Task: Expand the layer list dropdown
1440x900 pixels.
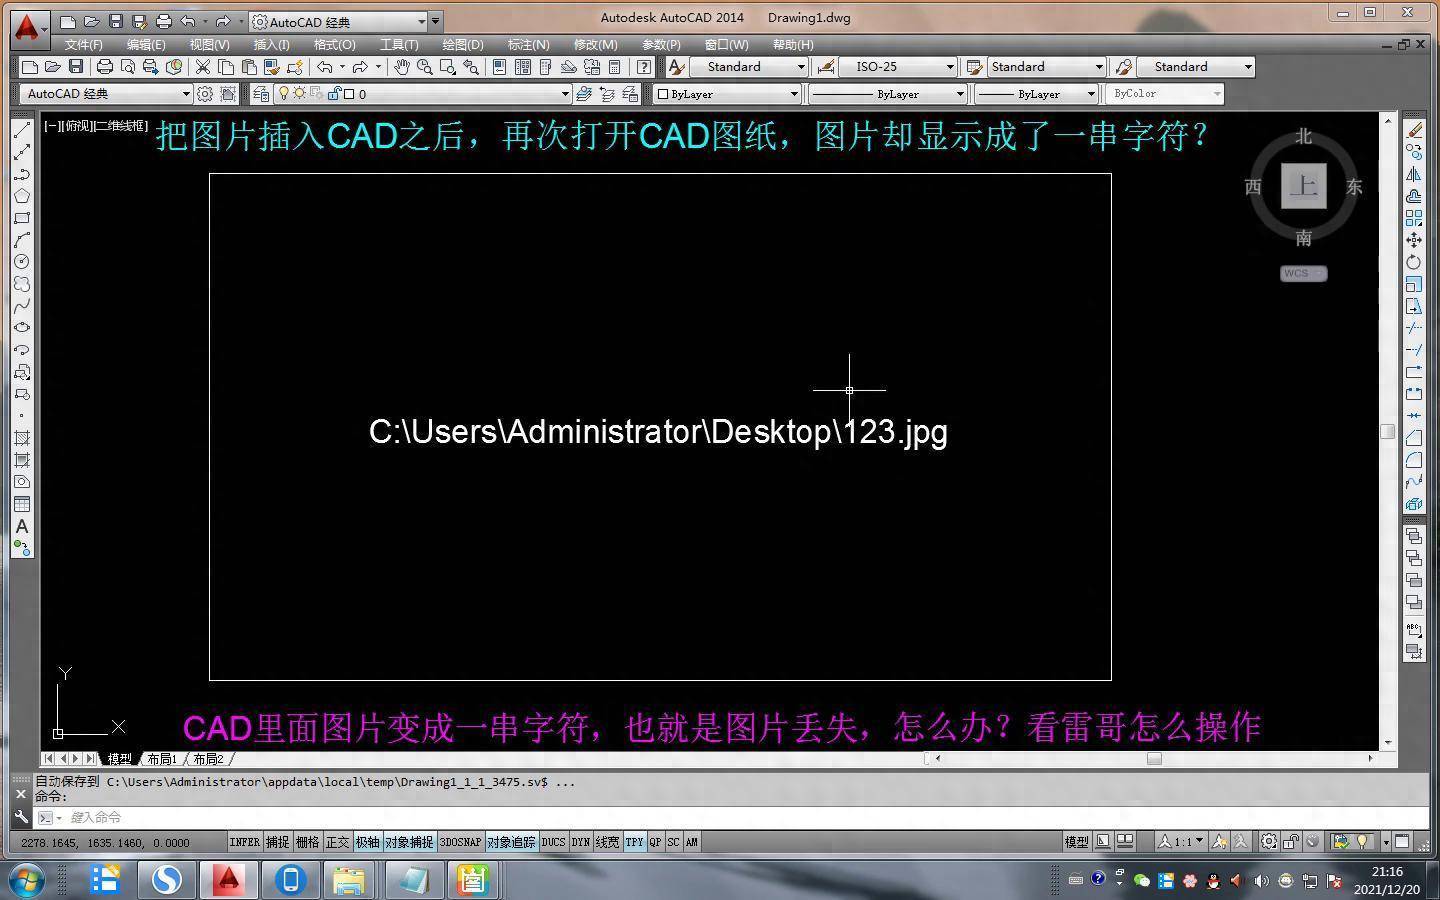Action: 564,94
